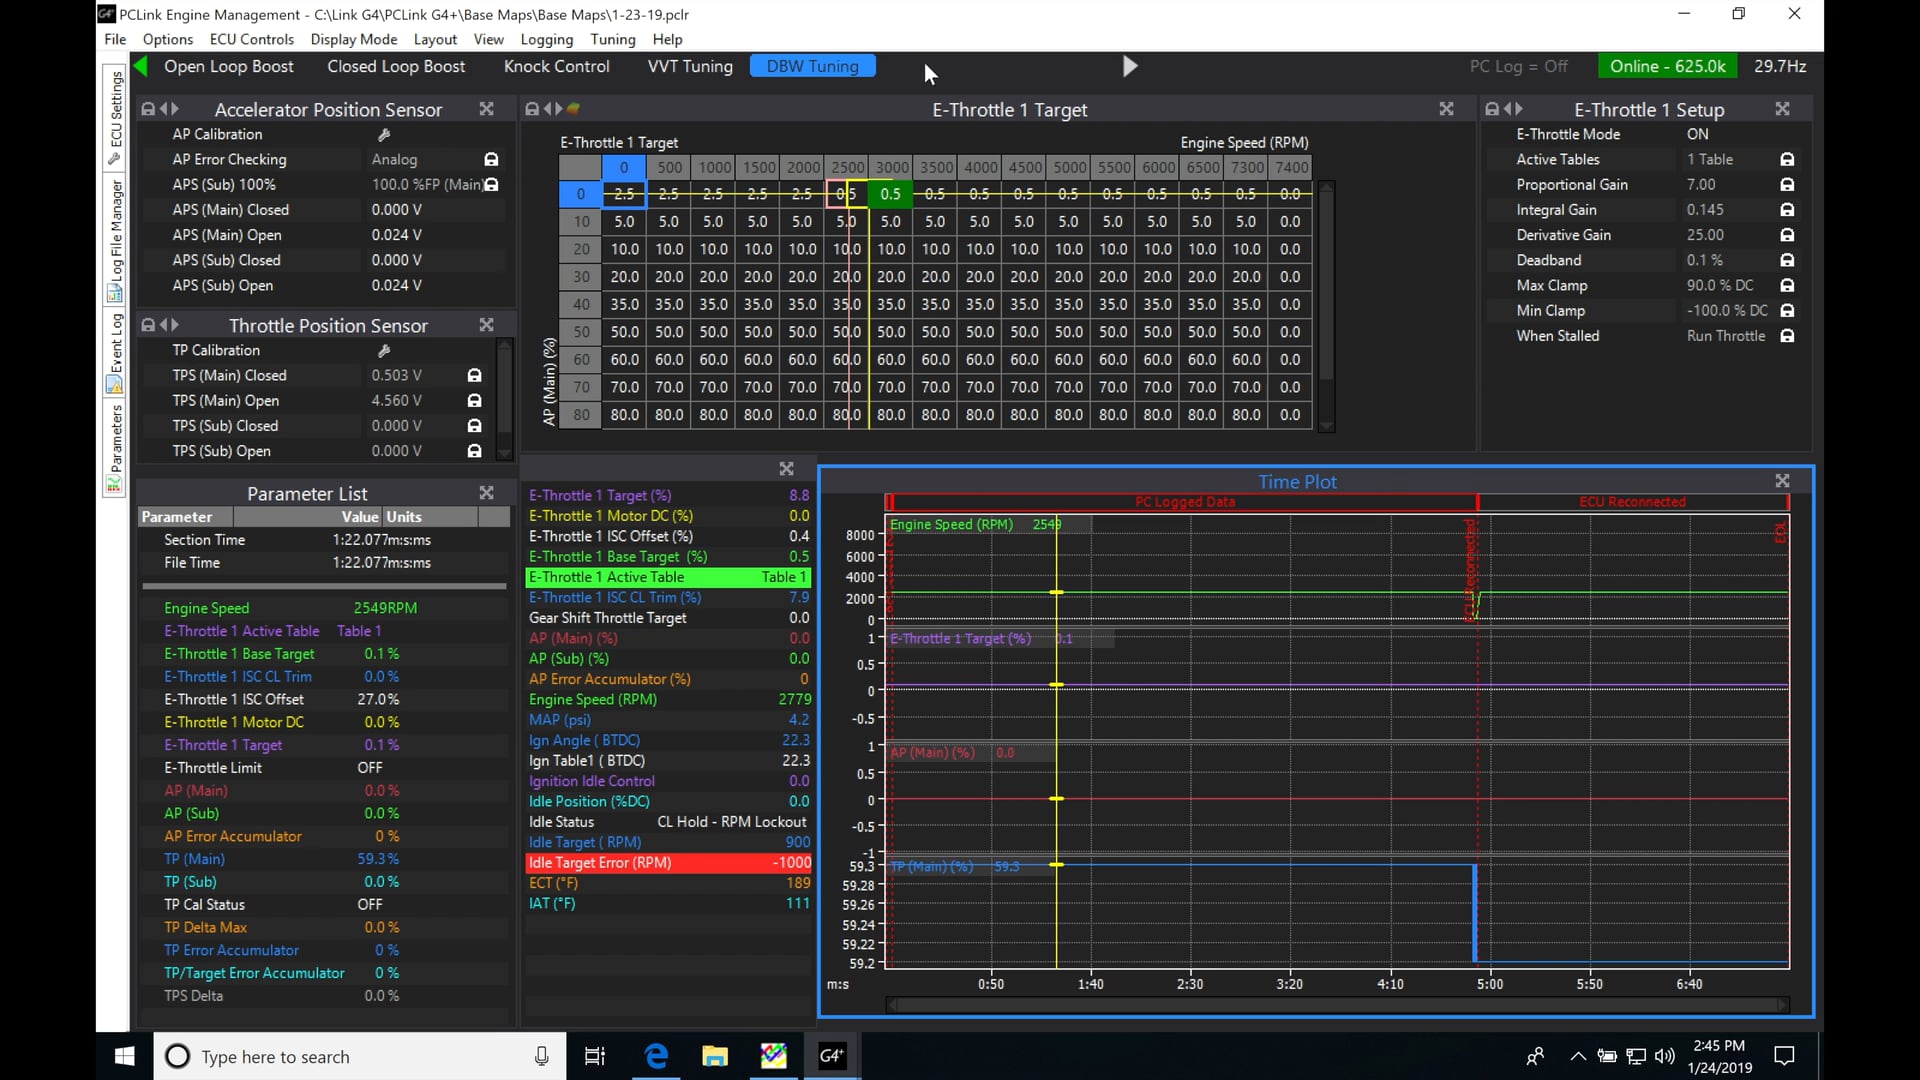This screenshot has height=1080, width=1920.
Task: Toggle the lock on the Accelerator Position Sensor header
Action: (x=147, y=109)
